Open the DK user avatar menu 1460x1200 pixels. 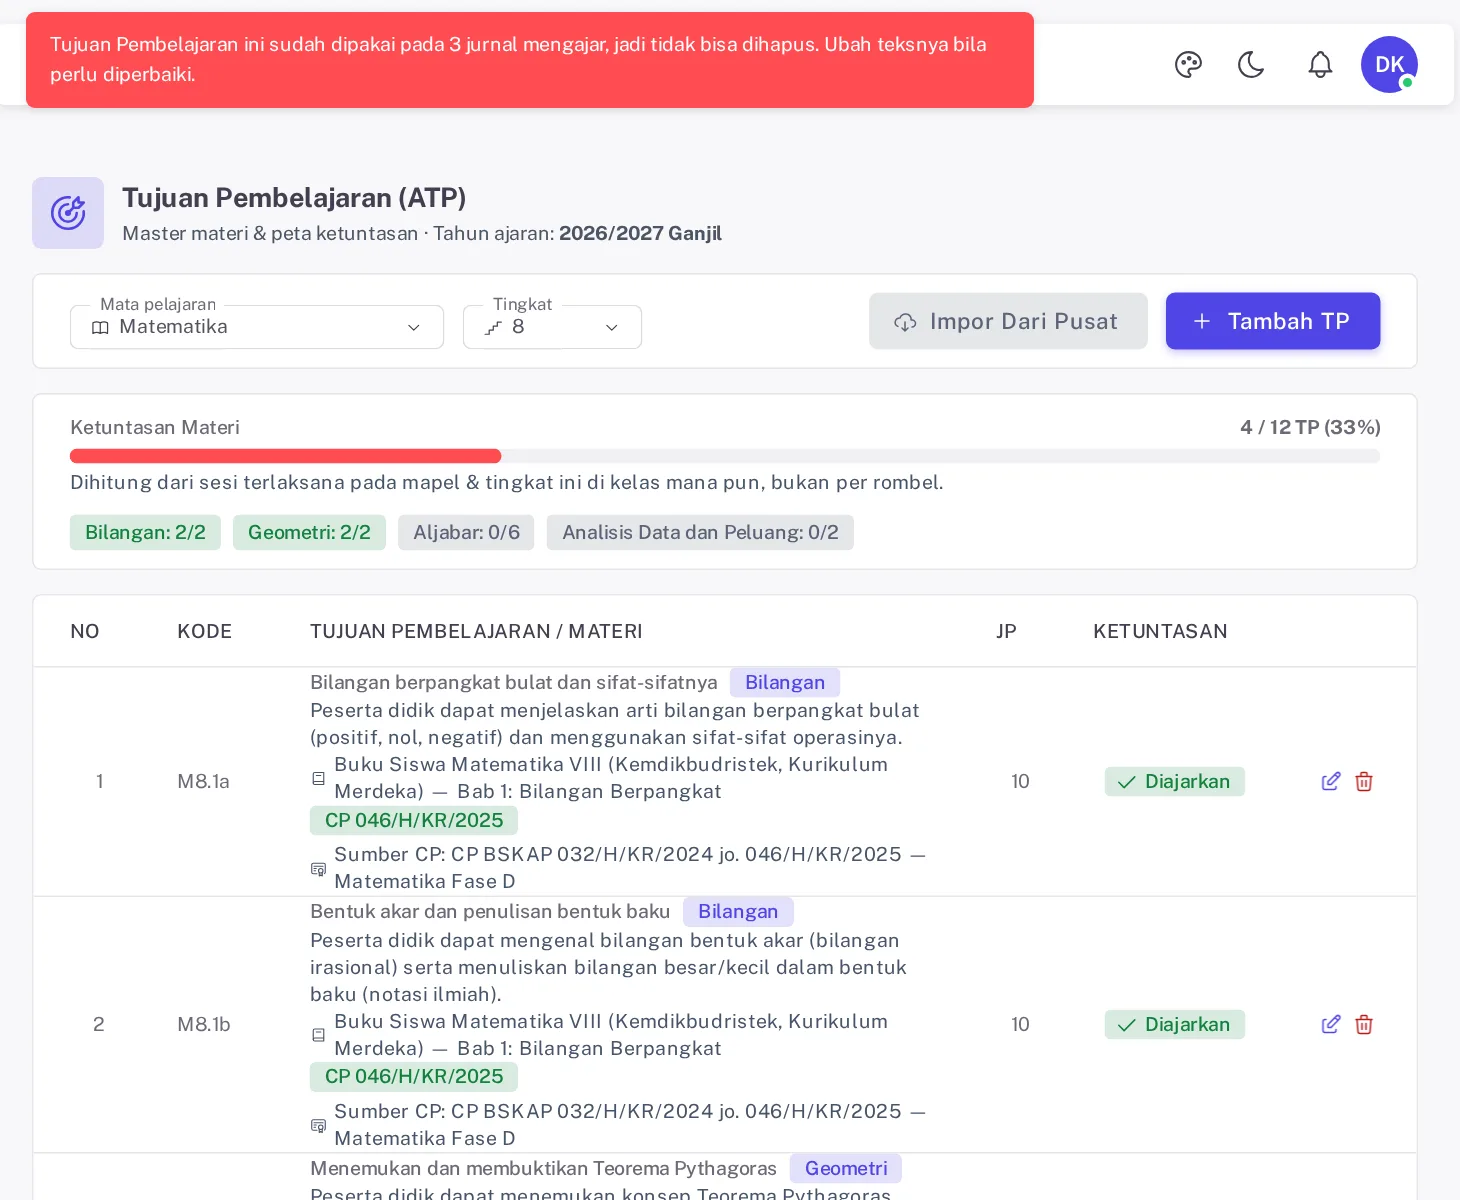point(1389,65)
